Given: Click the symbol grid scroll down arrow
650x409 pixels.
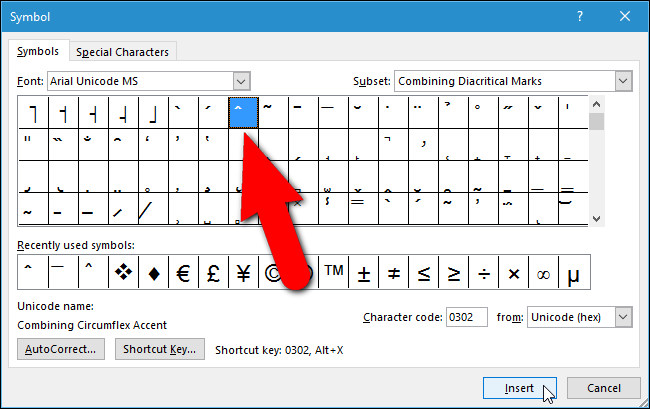Looking at the screenshot, I should pyautogui.click(x=596, y=218).
